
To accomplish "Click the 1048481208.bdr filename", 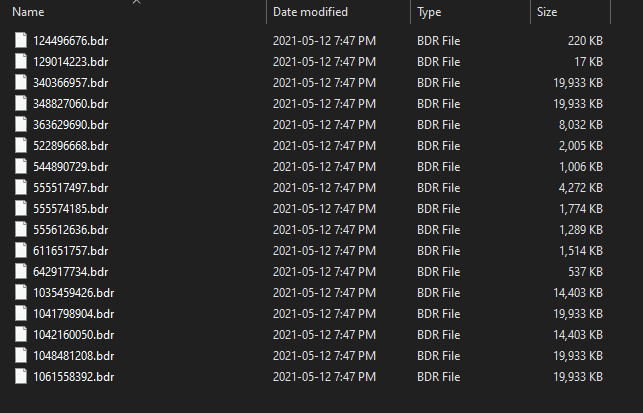I will (x=74, y=356).
